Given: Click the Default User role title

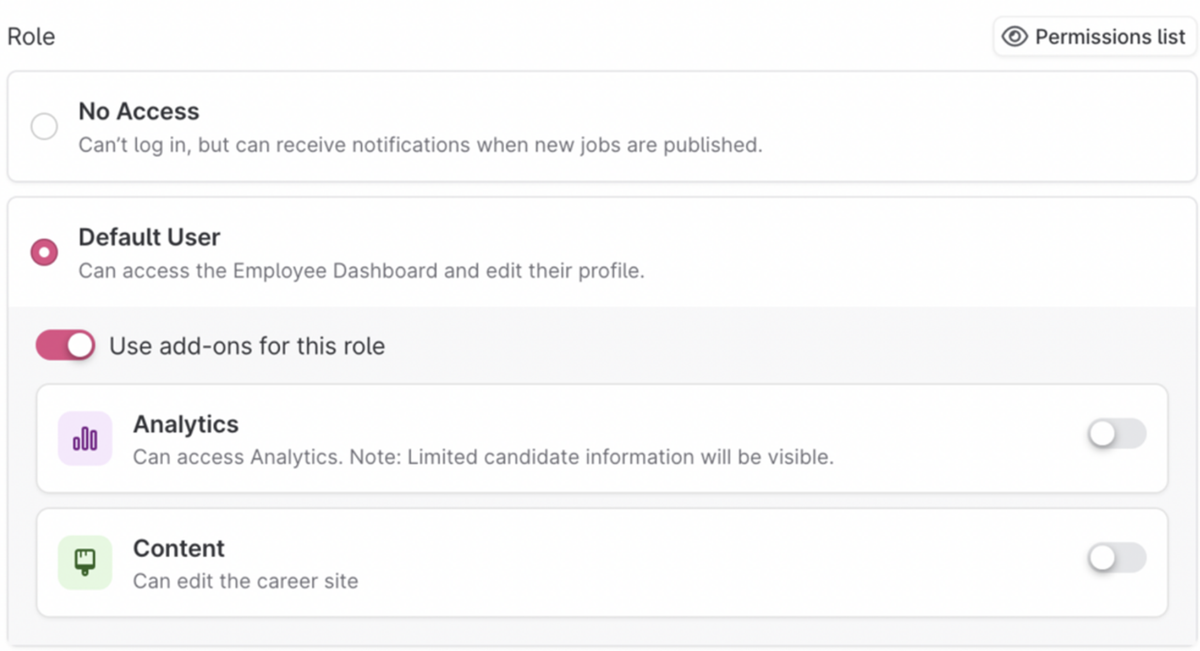Looking at the screenshot, I should 149,237.
